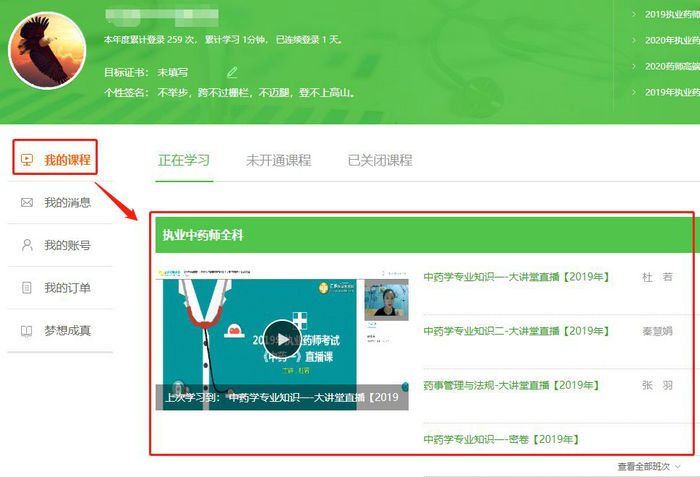Click the eagle profile avatar
Viewport: 700px width, 477px height.
(47, 50)
